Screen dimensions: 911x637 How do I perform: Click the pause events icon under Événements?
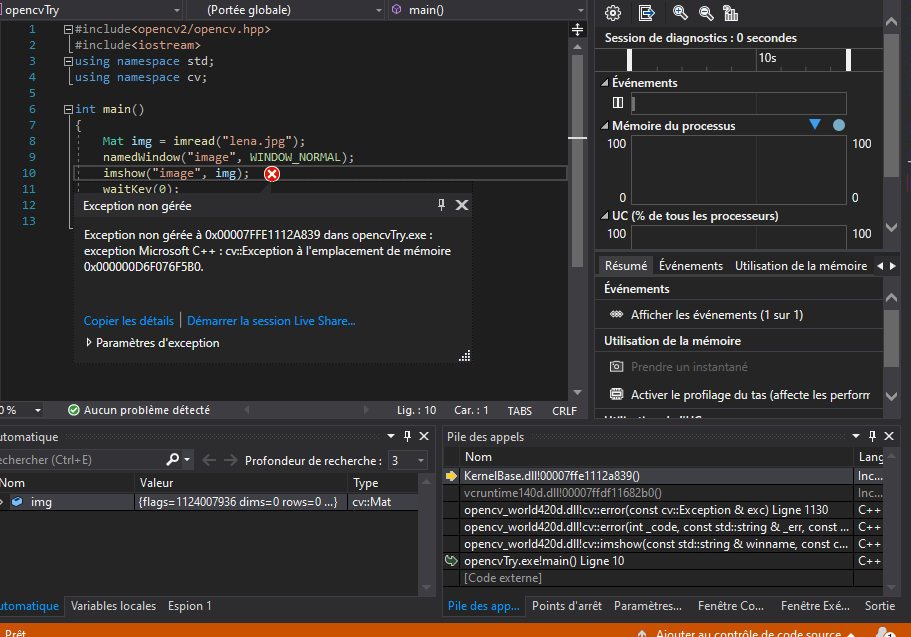point(618,103)
